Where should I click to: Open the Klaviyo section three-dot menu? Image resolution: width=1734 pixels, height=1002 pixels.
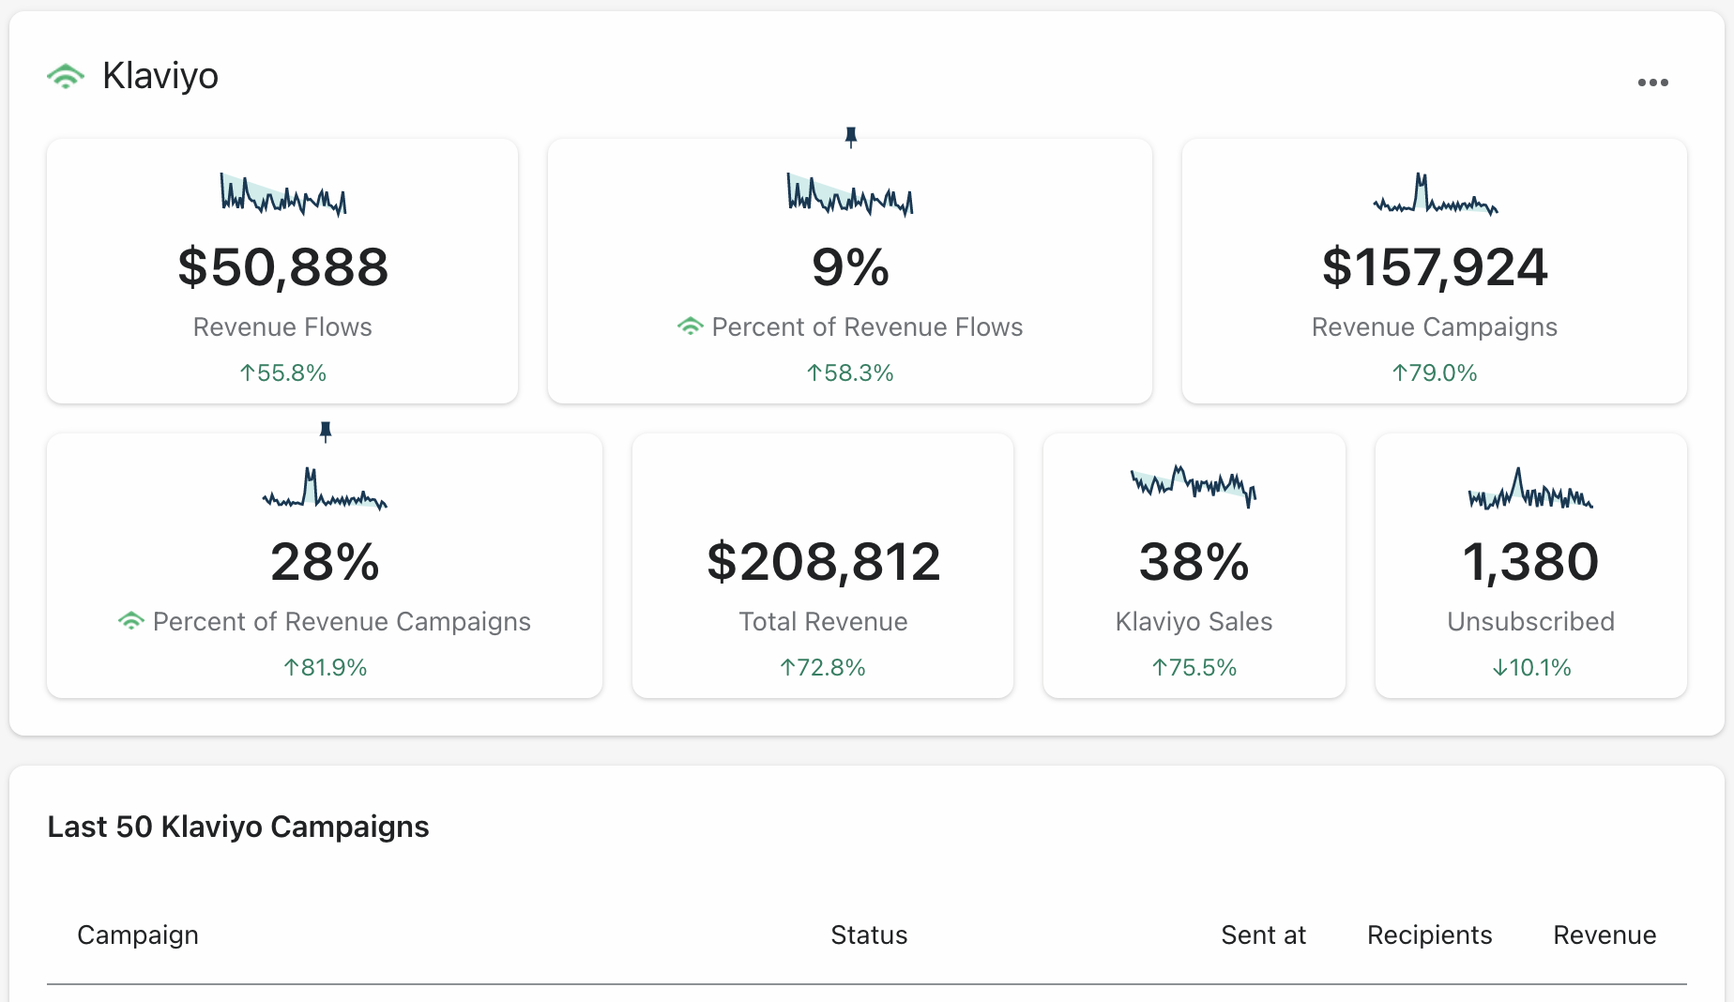tap(1652, 83)
